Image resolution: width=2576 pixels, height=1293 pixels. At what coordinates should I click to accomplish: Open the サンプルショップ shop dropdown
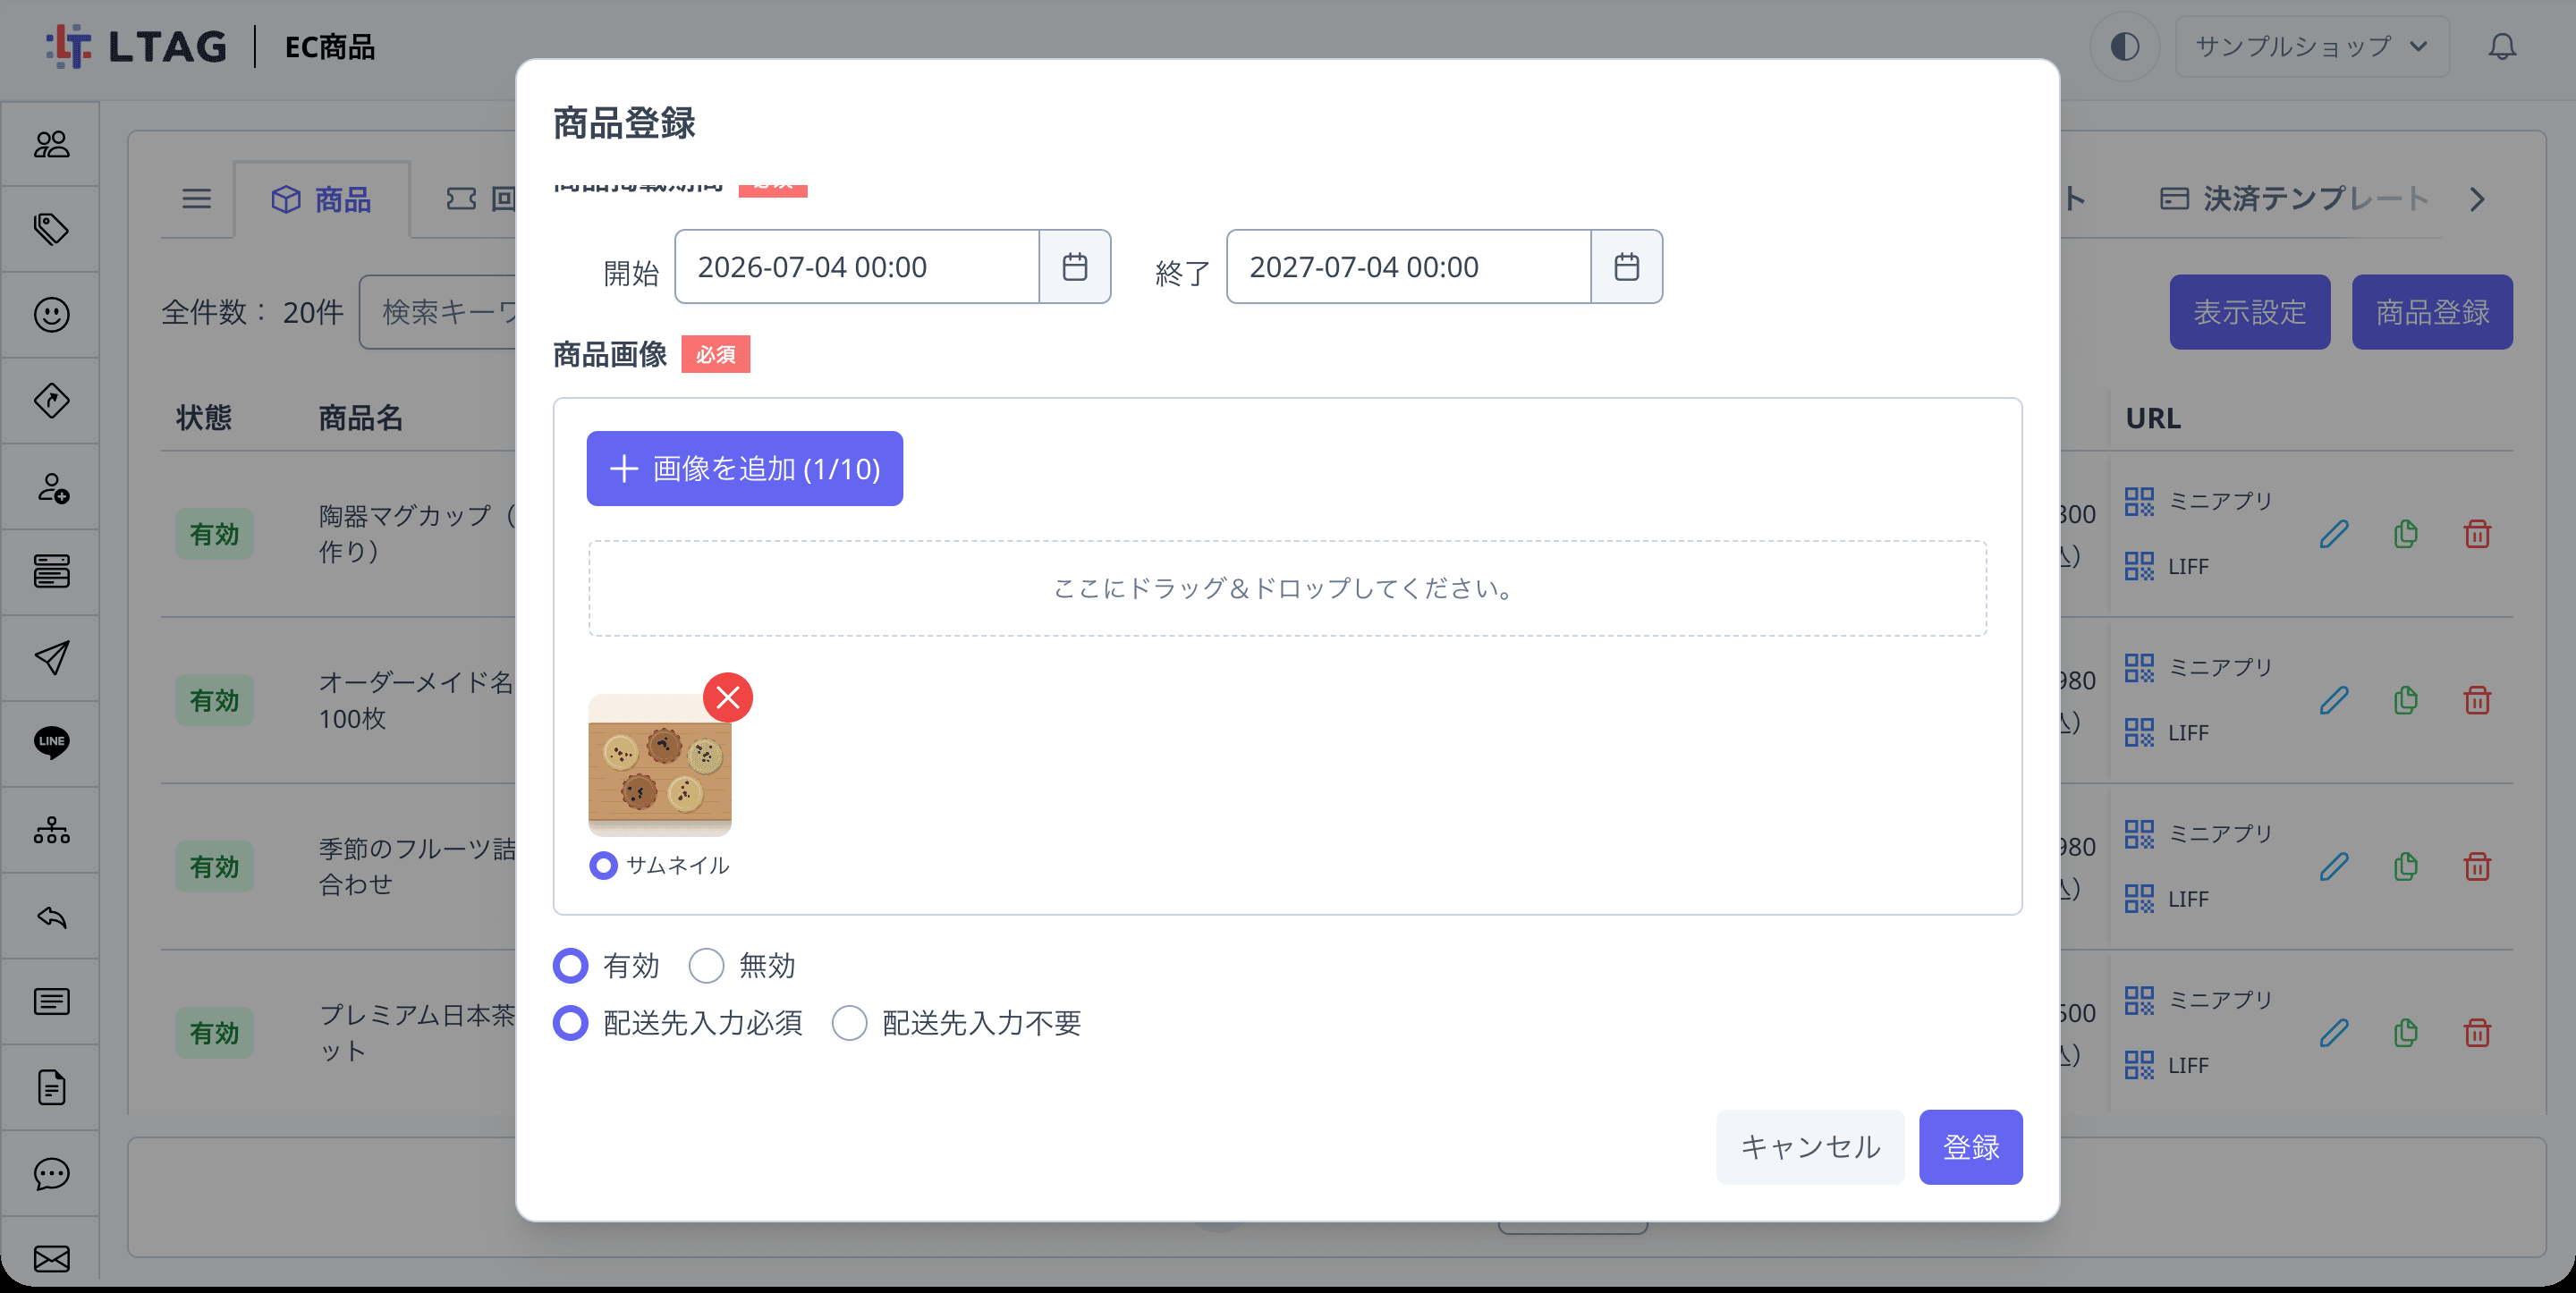tap(2312, 46)
